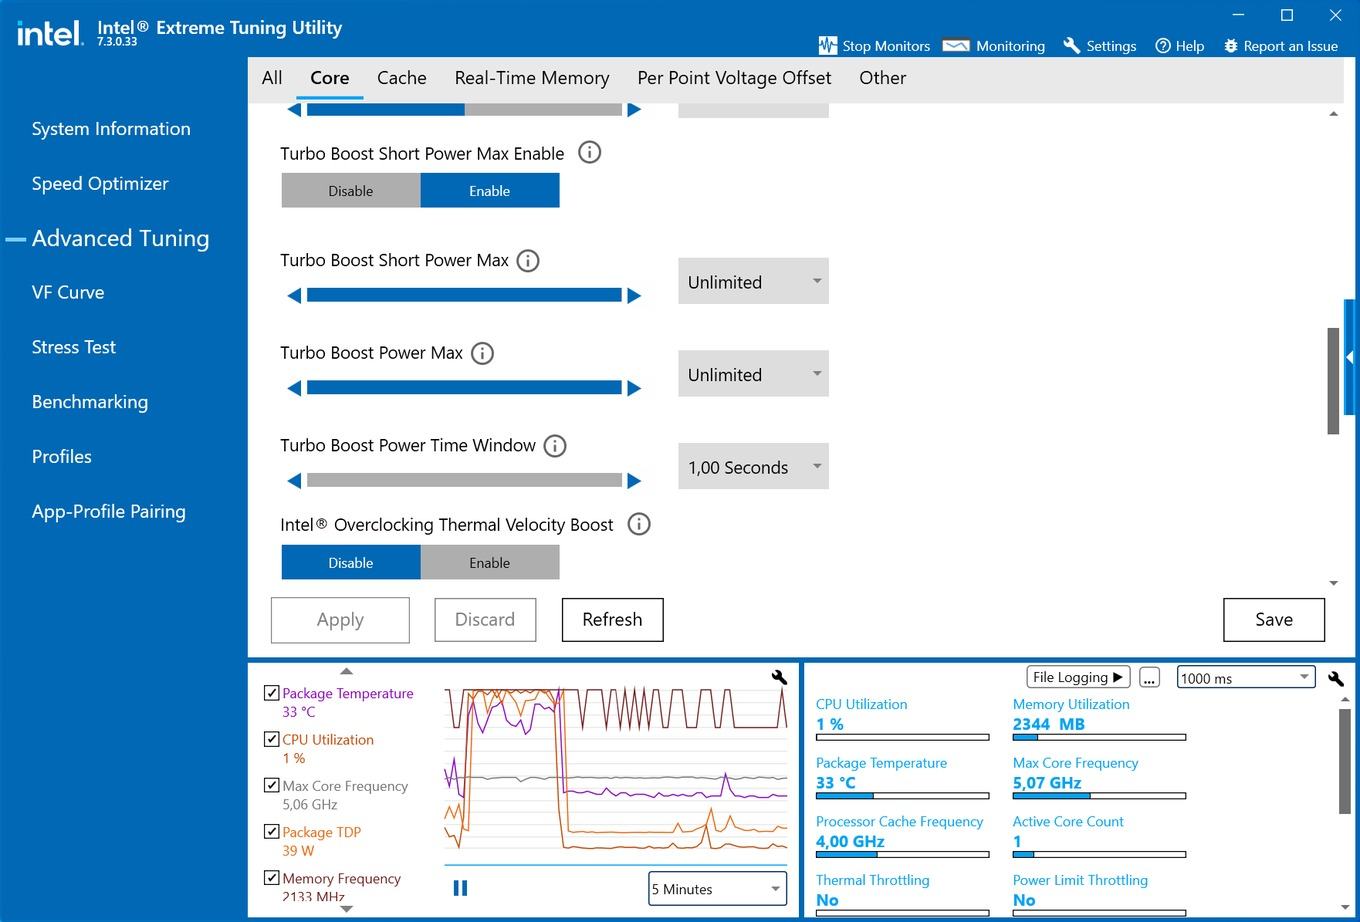The width and height of the screenshot is (1360, 922).
Task: Open the Monitoring view icon
Action: click(956, 46)
